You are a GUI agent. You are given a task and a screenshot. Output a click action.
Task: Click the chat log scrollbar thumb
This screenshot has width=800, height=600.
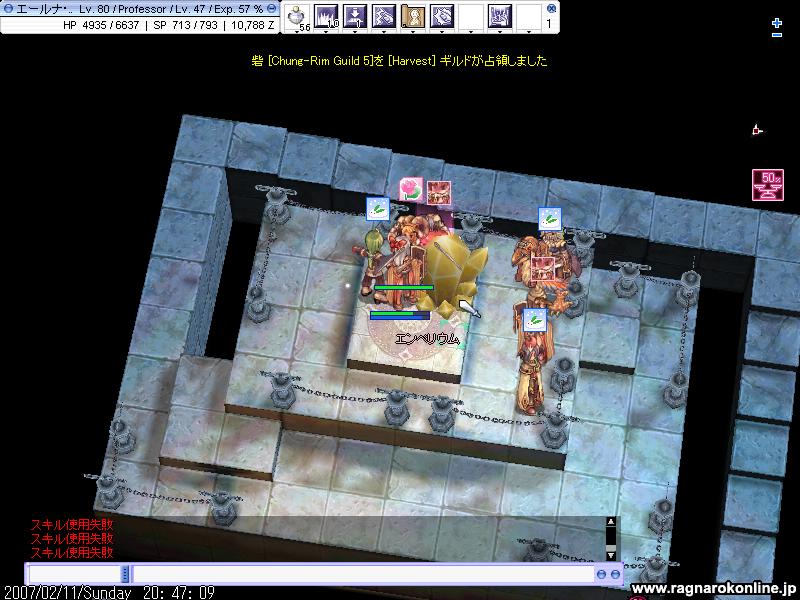pos(611,547)
